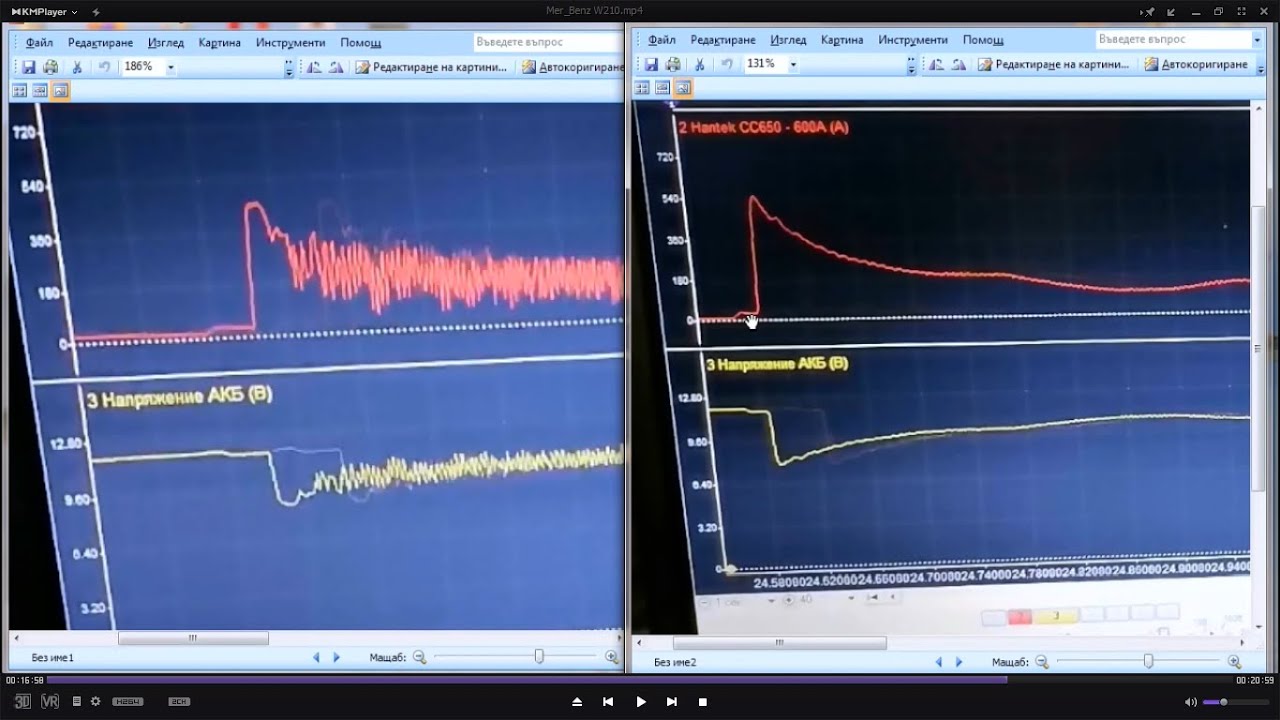Viewport: 1280px width, 720px height.
Task: Skip to the next file in KMPlayer
Action: [x=672, y=702]
